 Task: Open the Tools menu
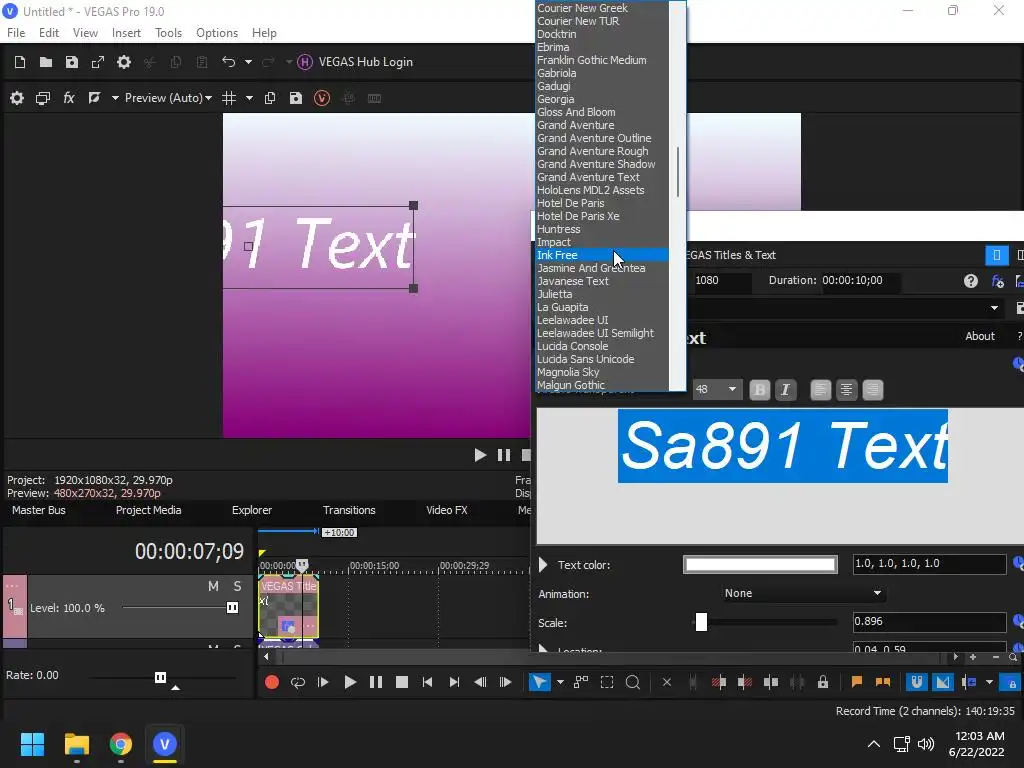pos(168,33)
